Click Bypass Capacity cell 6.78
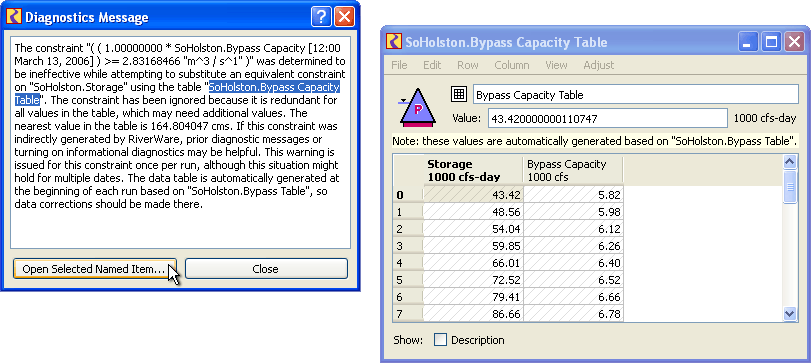The image size is (811, 363). tap(573, 313)
